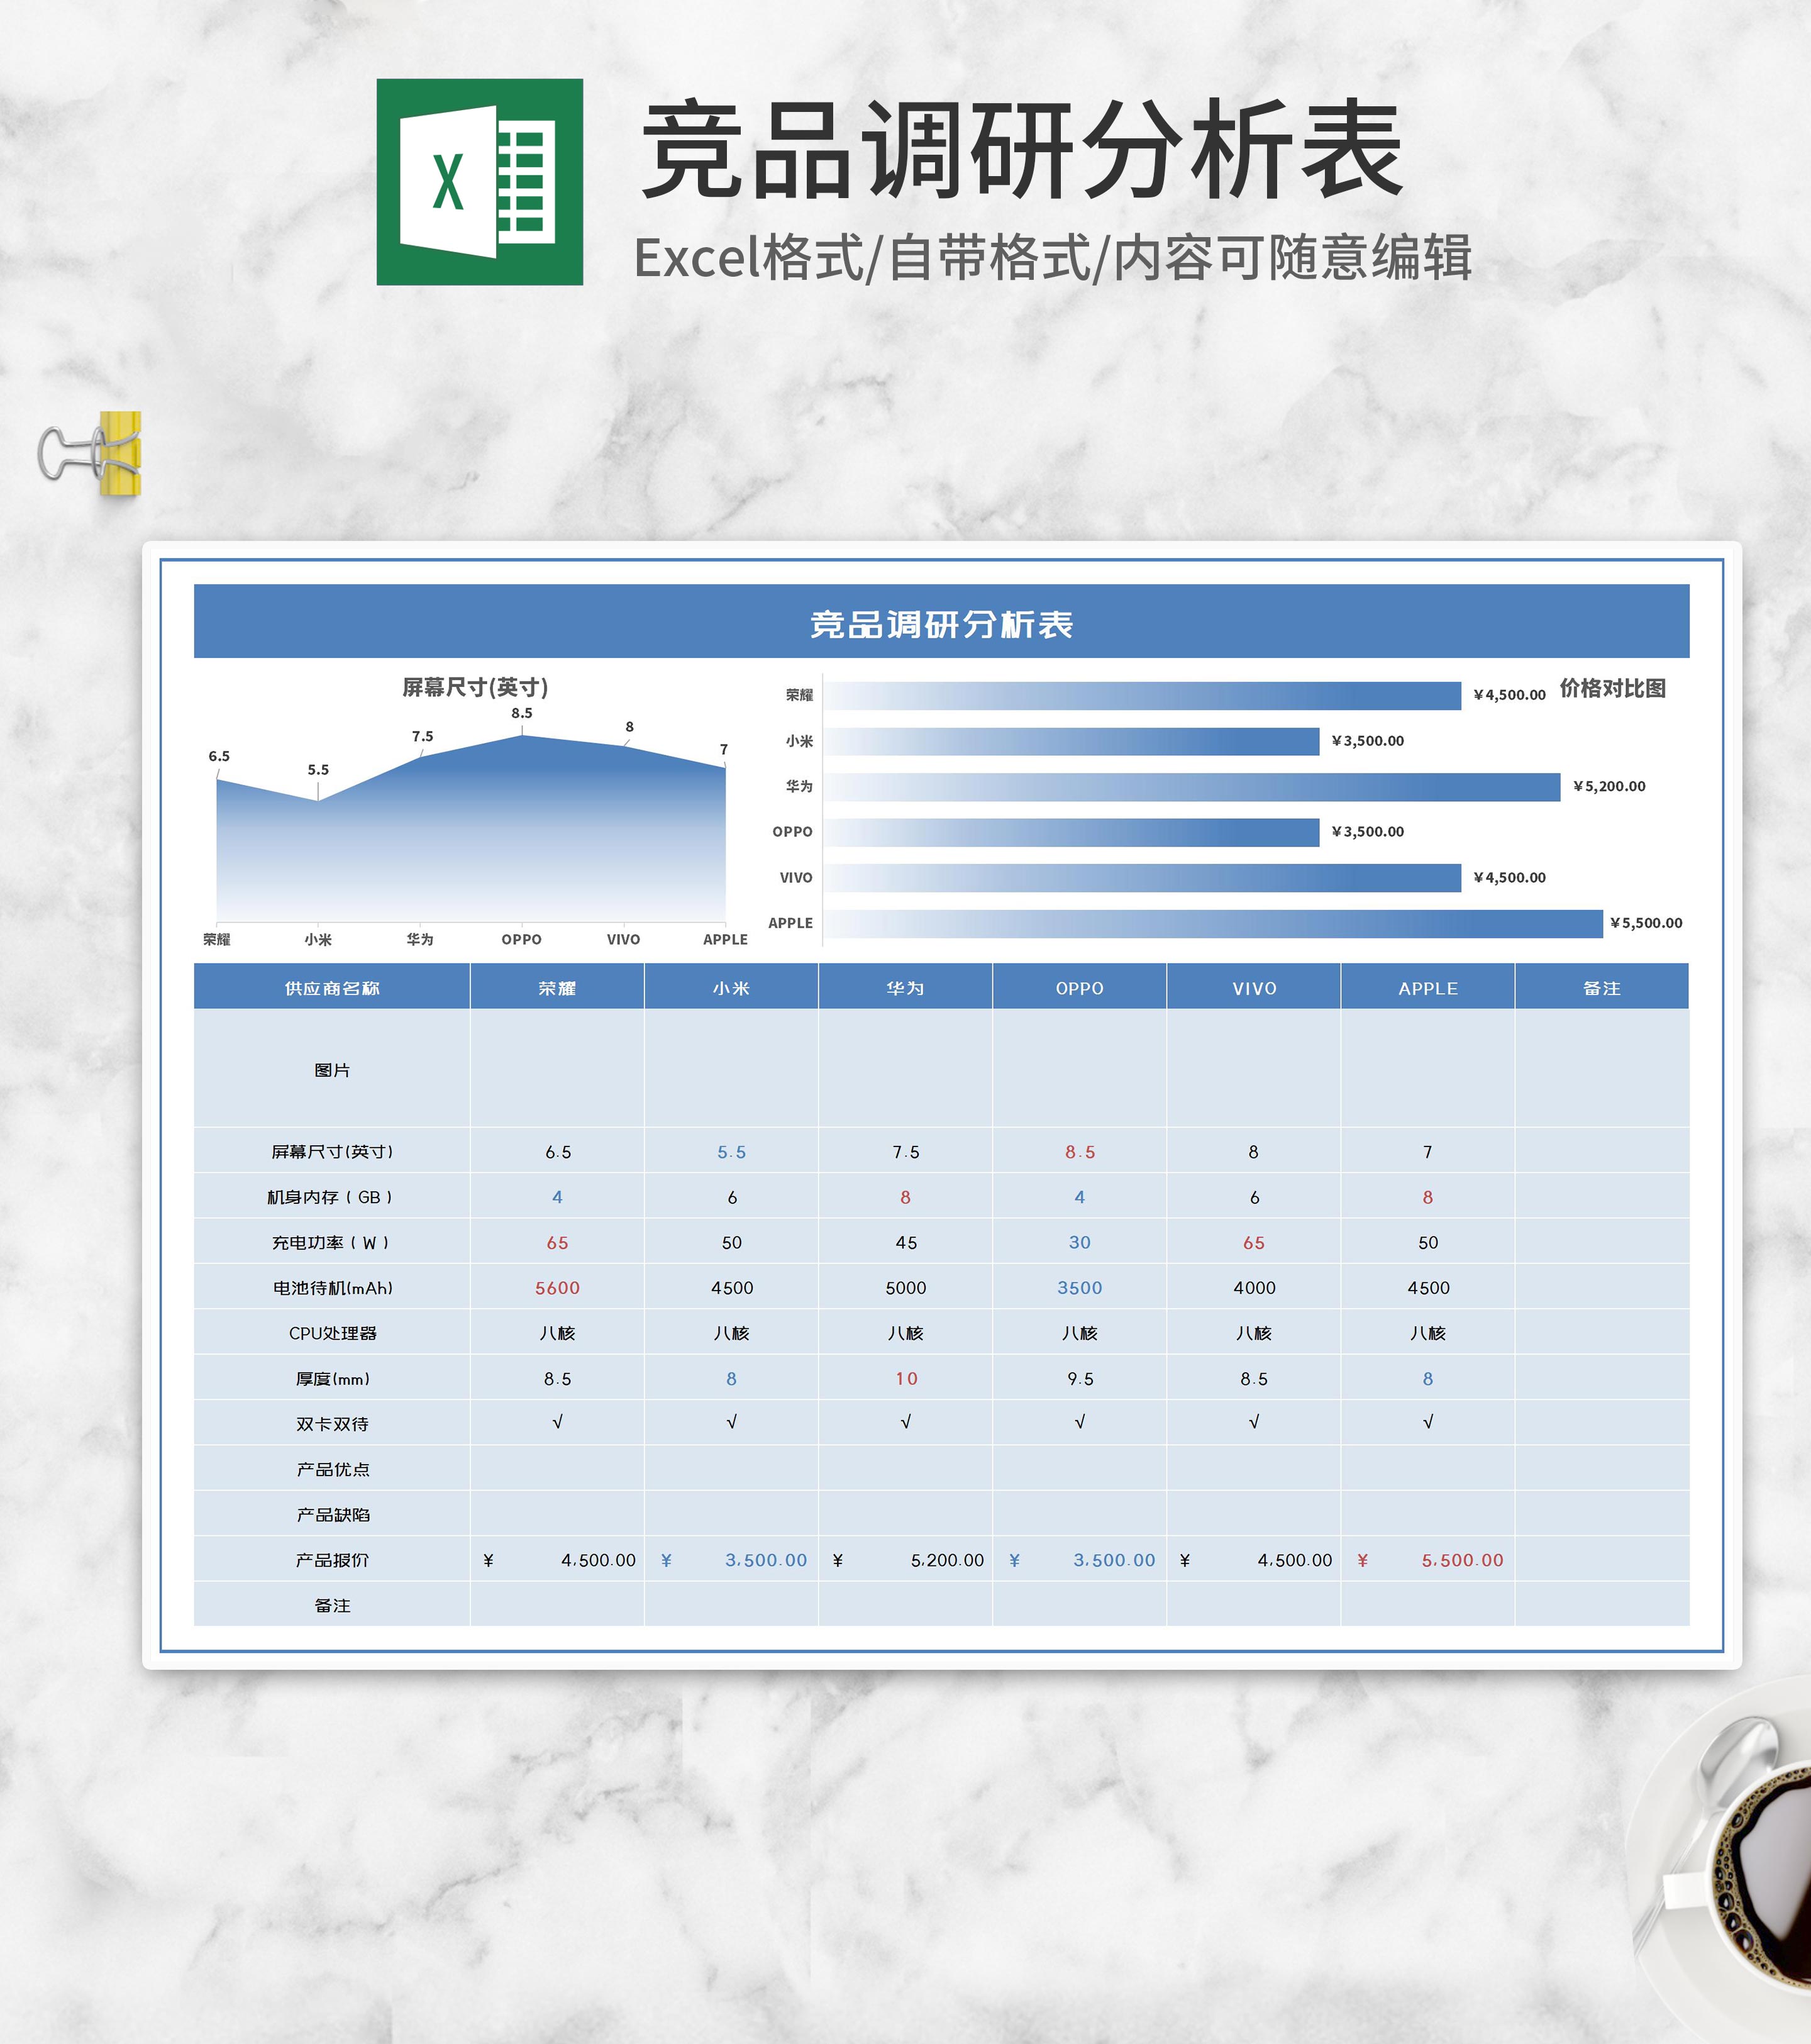Click the 荣耀 dual-SIM checkmark cell
Image resolution: width=1811 pixels, height=2044 pixels.
[x=557, y=1422]
